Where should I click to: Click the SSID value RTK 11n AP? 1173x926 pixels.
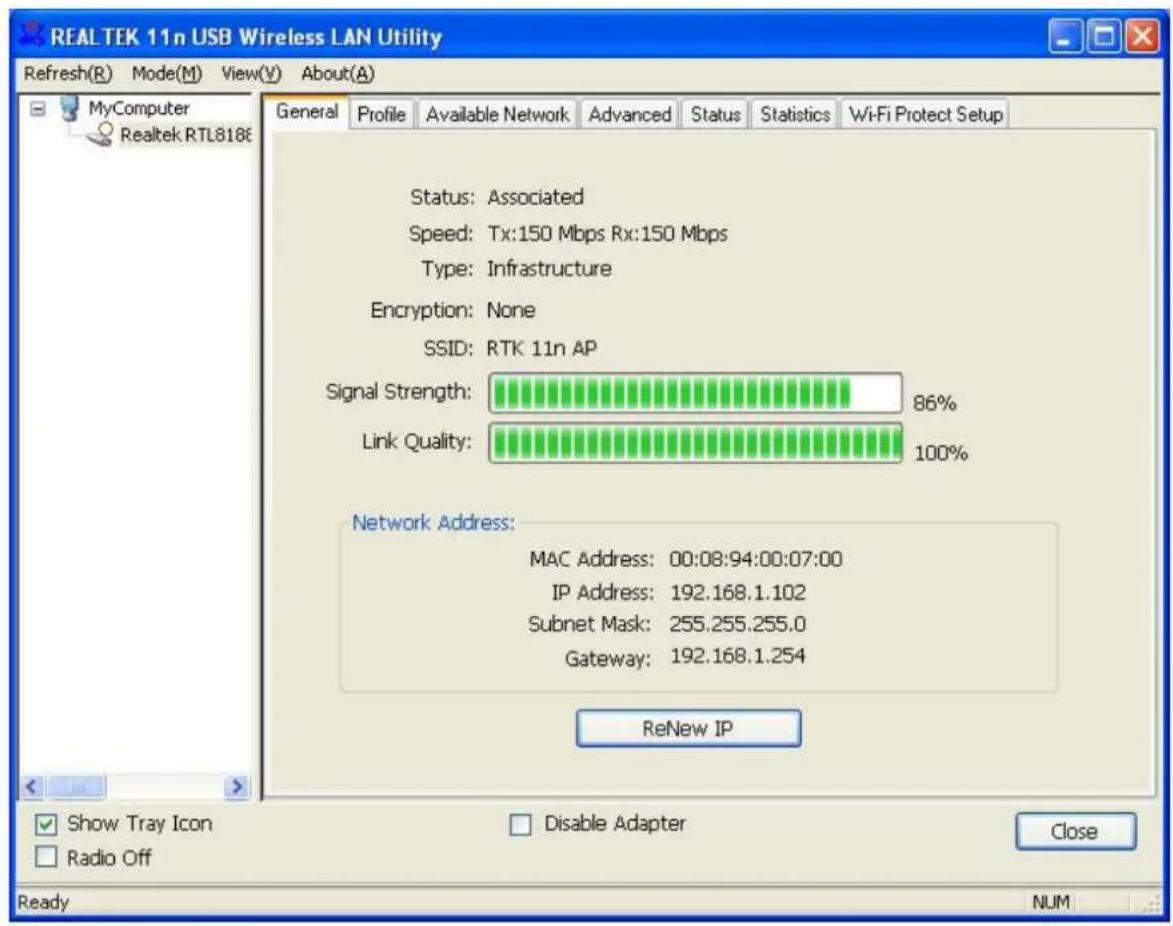pyautogui.click(x=542, y=349)
